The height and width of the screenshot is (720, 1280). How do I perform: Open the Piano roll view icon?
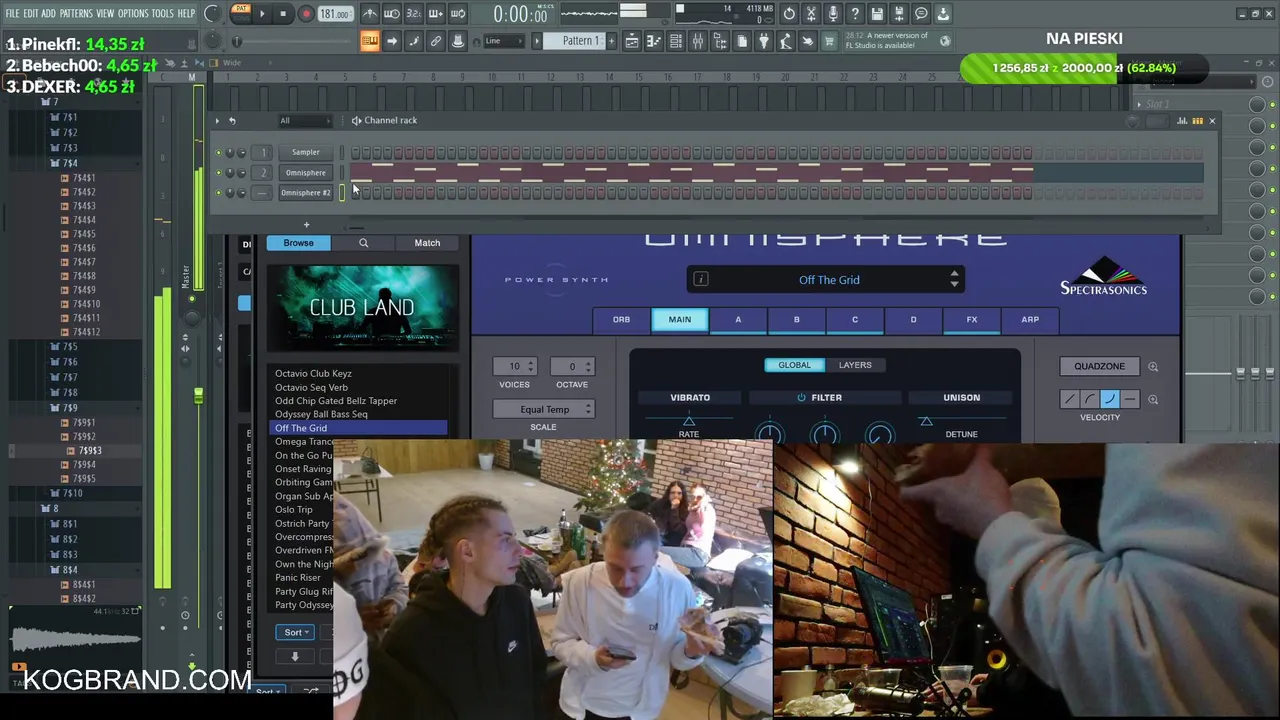[x=654, y=41]
